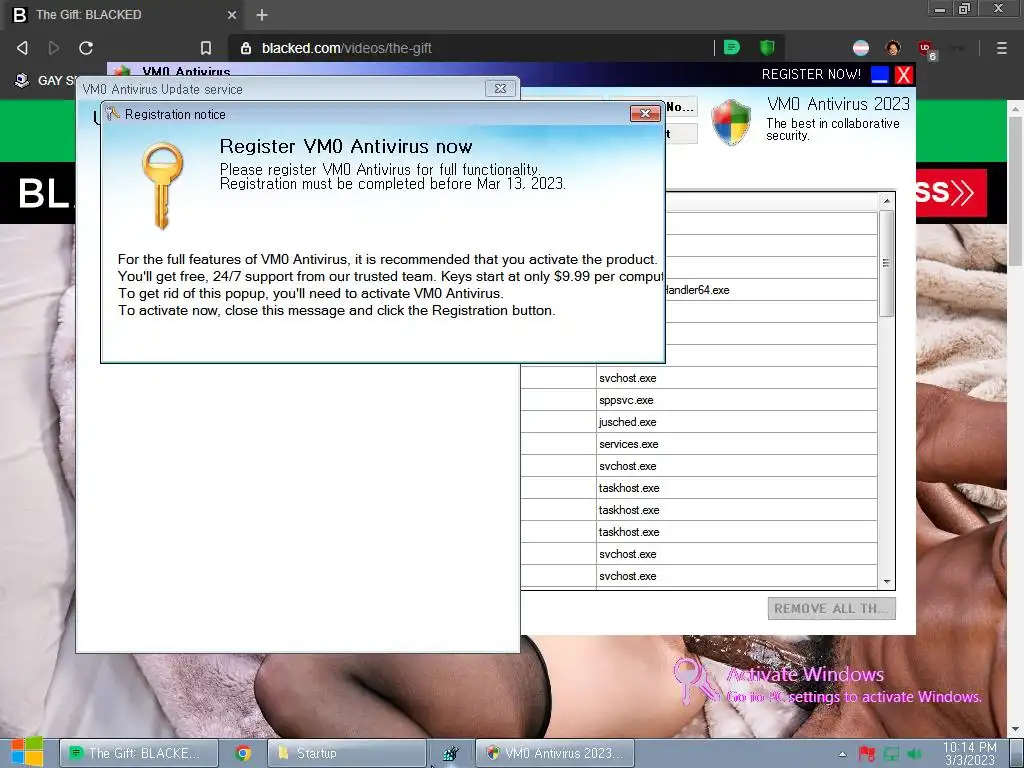
Task: Open the volume speaker tray icon
Action: (914, 754)
